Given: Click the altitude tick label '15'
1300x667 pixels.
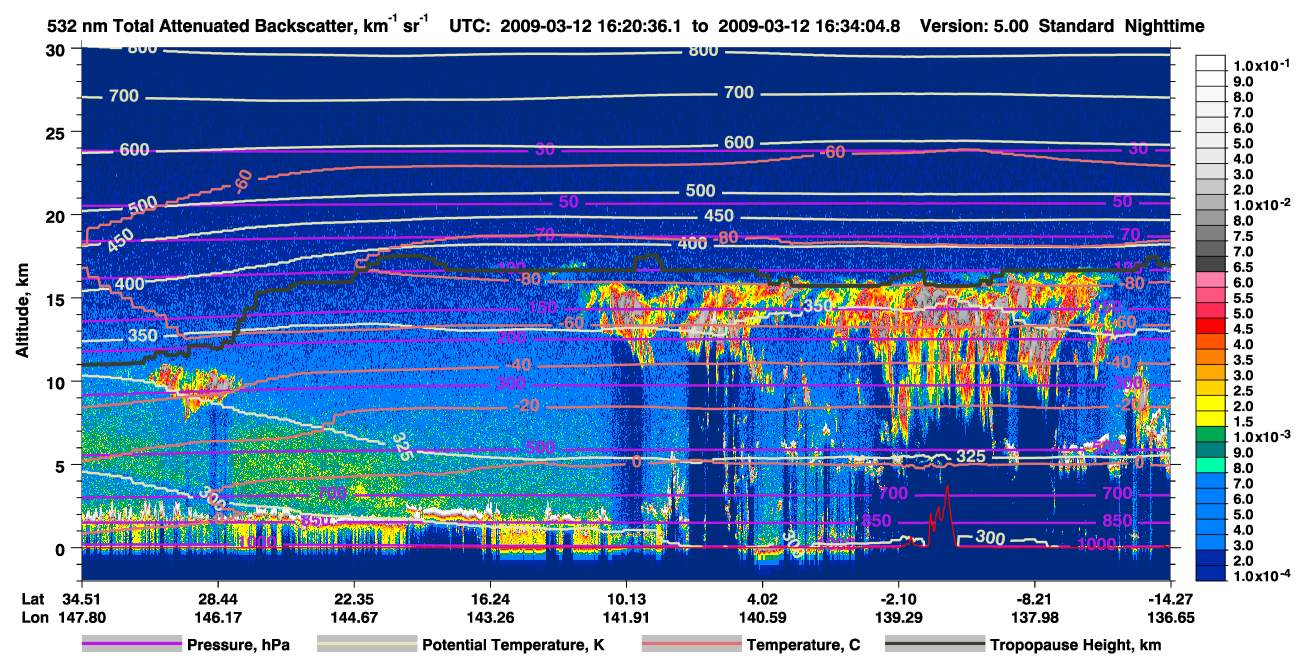Looking at the screenshot, I should pyautogui.click(x=57, y=299).
